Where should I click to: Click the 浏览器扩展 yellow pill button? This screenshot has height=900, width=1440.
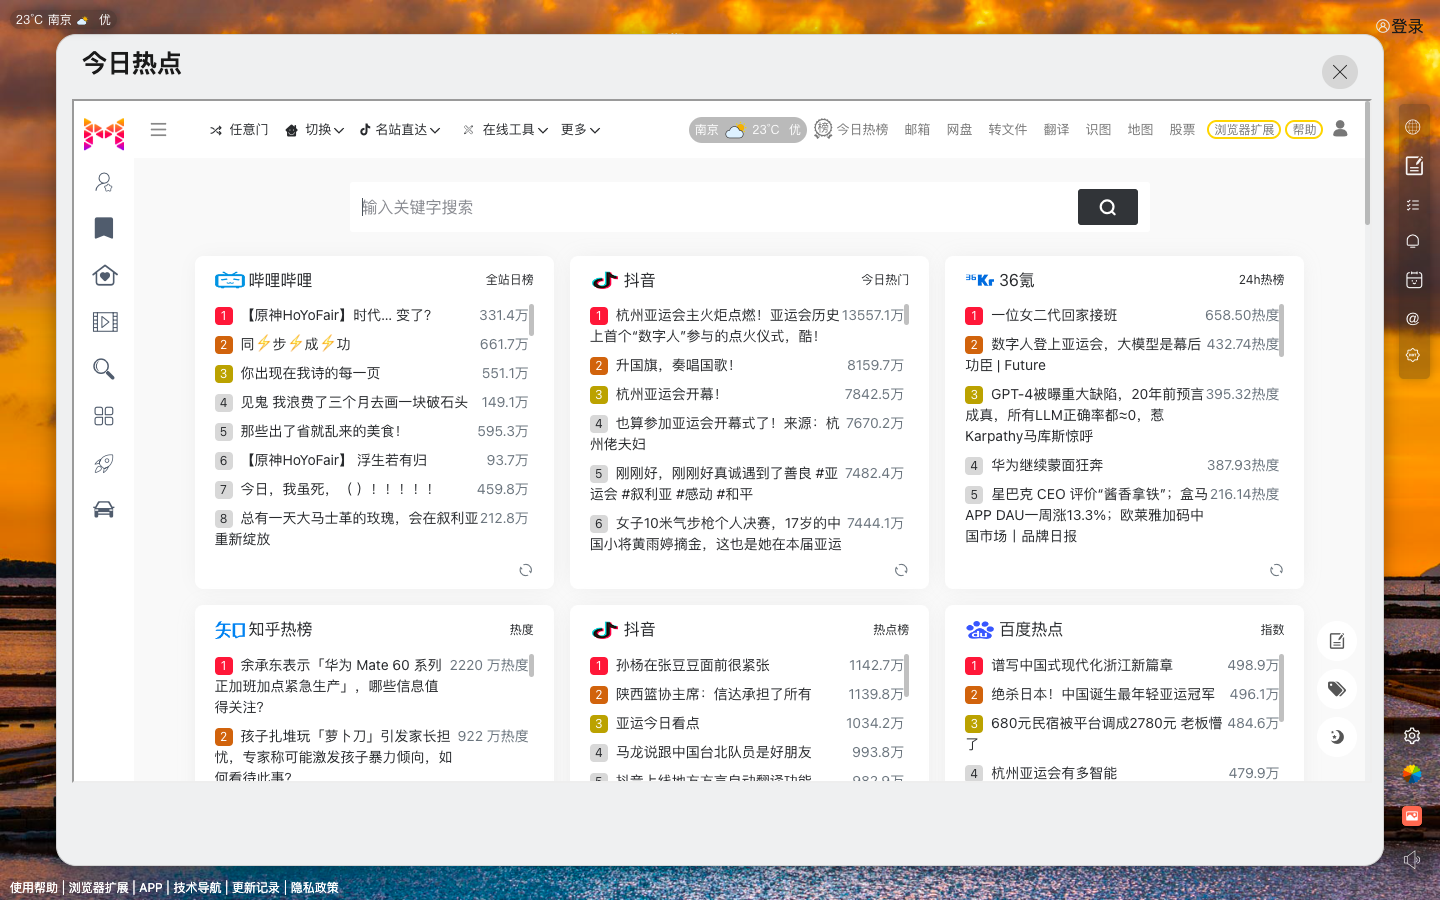(x=1244, y=130)
